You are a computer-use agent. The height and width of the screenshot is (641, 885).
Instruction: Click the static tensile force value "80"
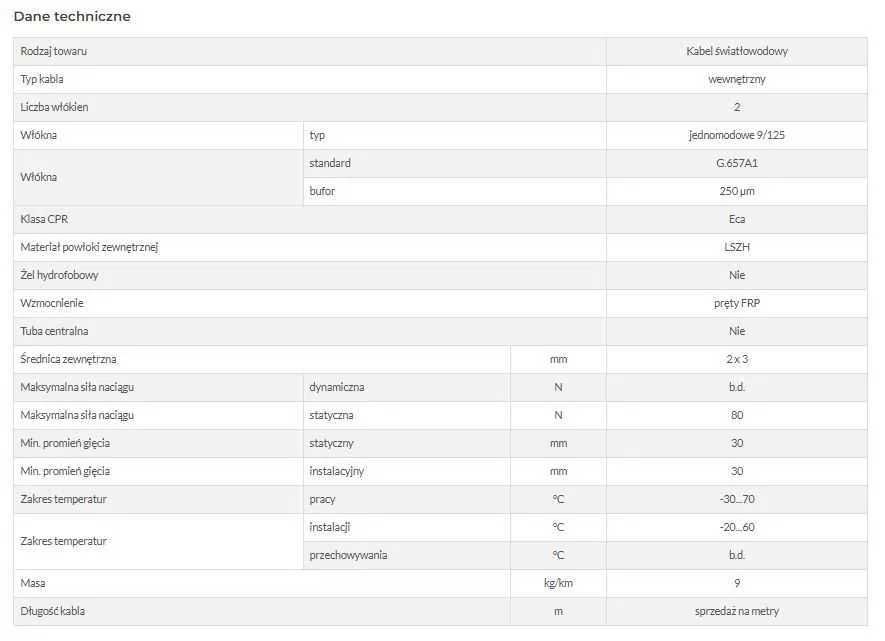click(737, 415)
